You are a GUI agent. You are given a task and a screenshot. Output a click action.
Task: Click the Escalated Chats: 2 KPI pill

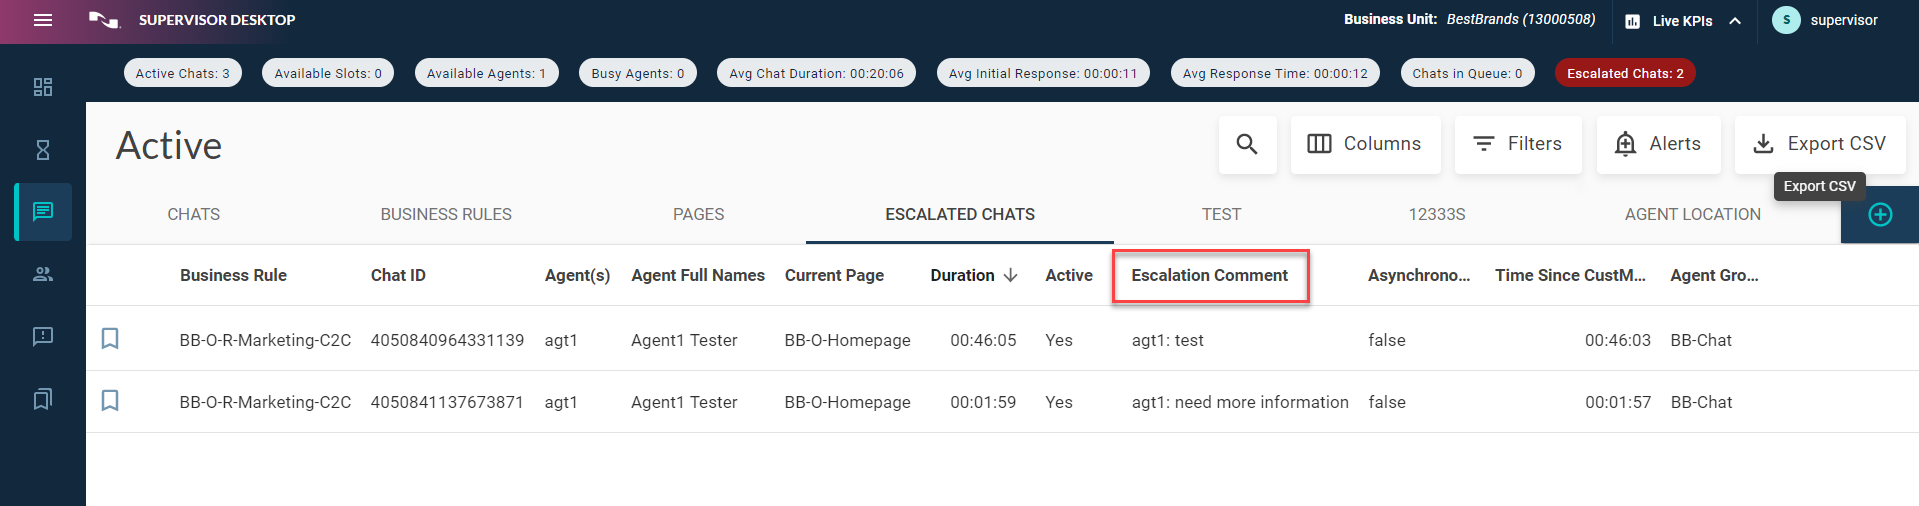click(1625, 73)
